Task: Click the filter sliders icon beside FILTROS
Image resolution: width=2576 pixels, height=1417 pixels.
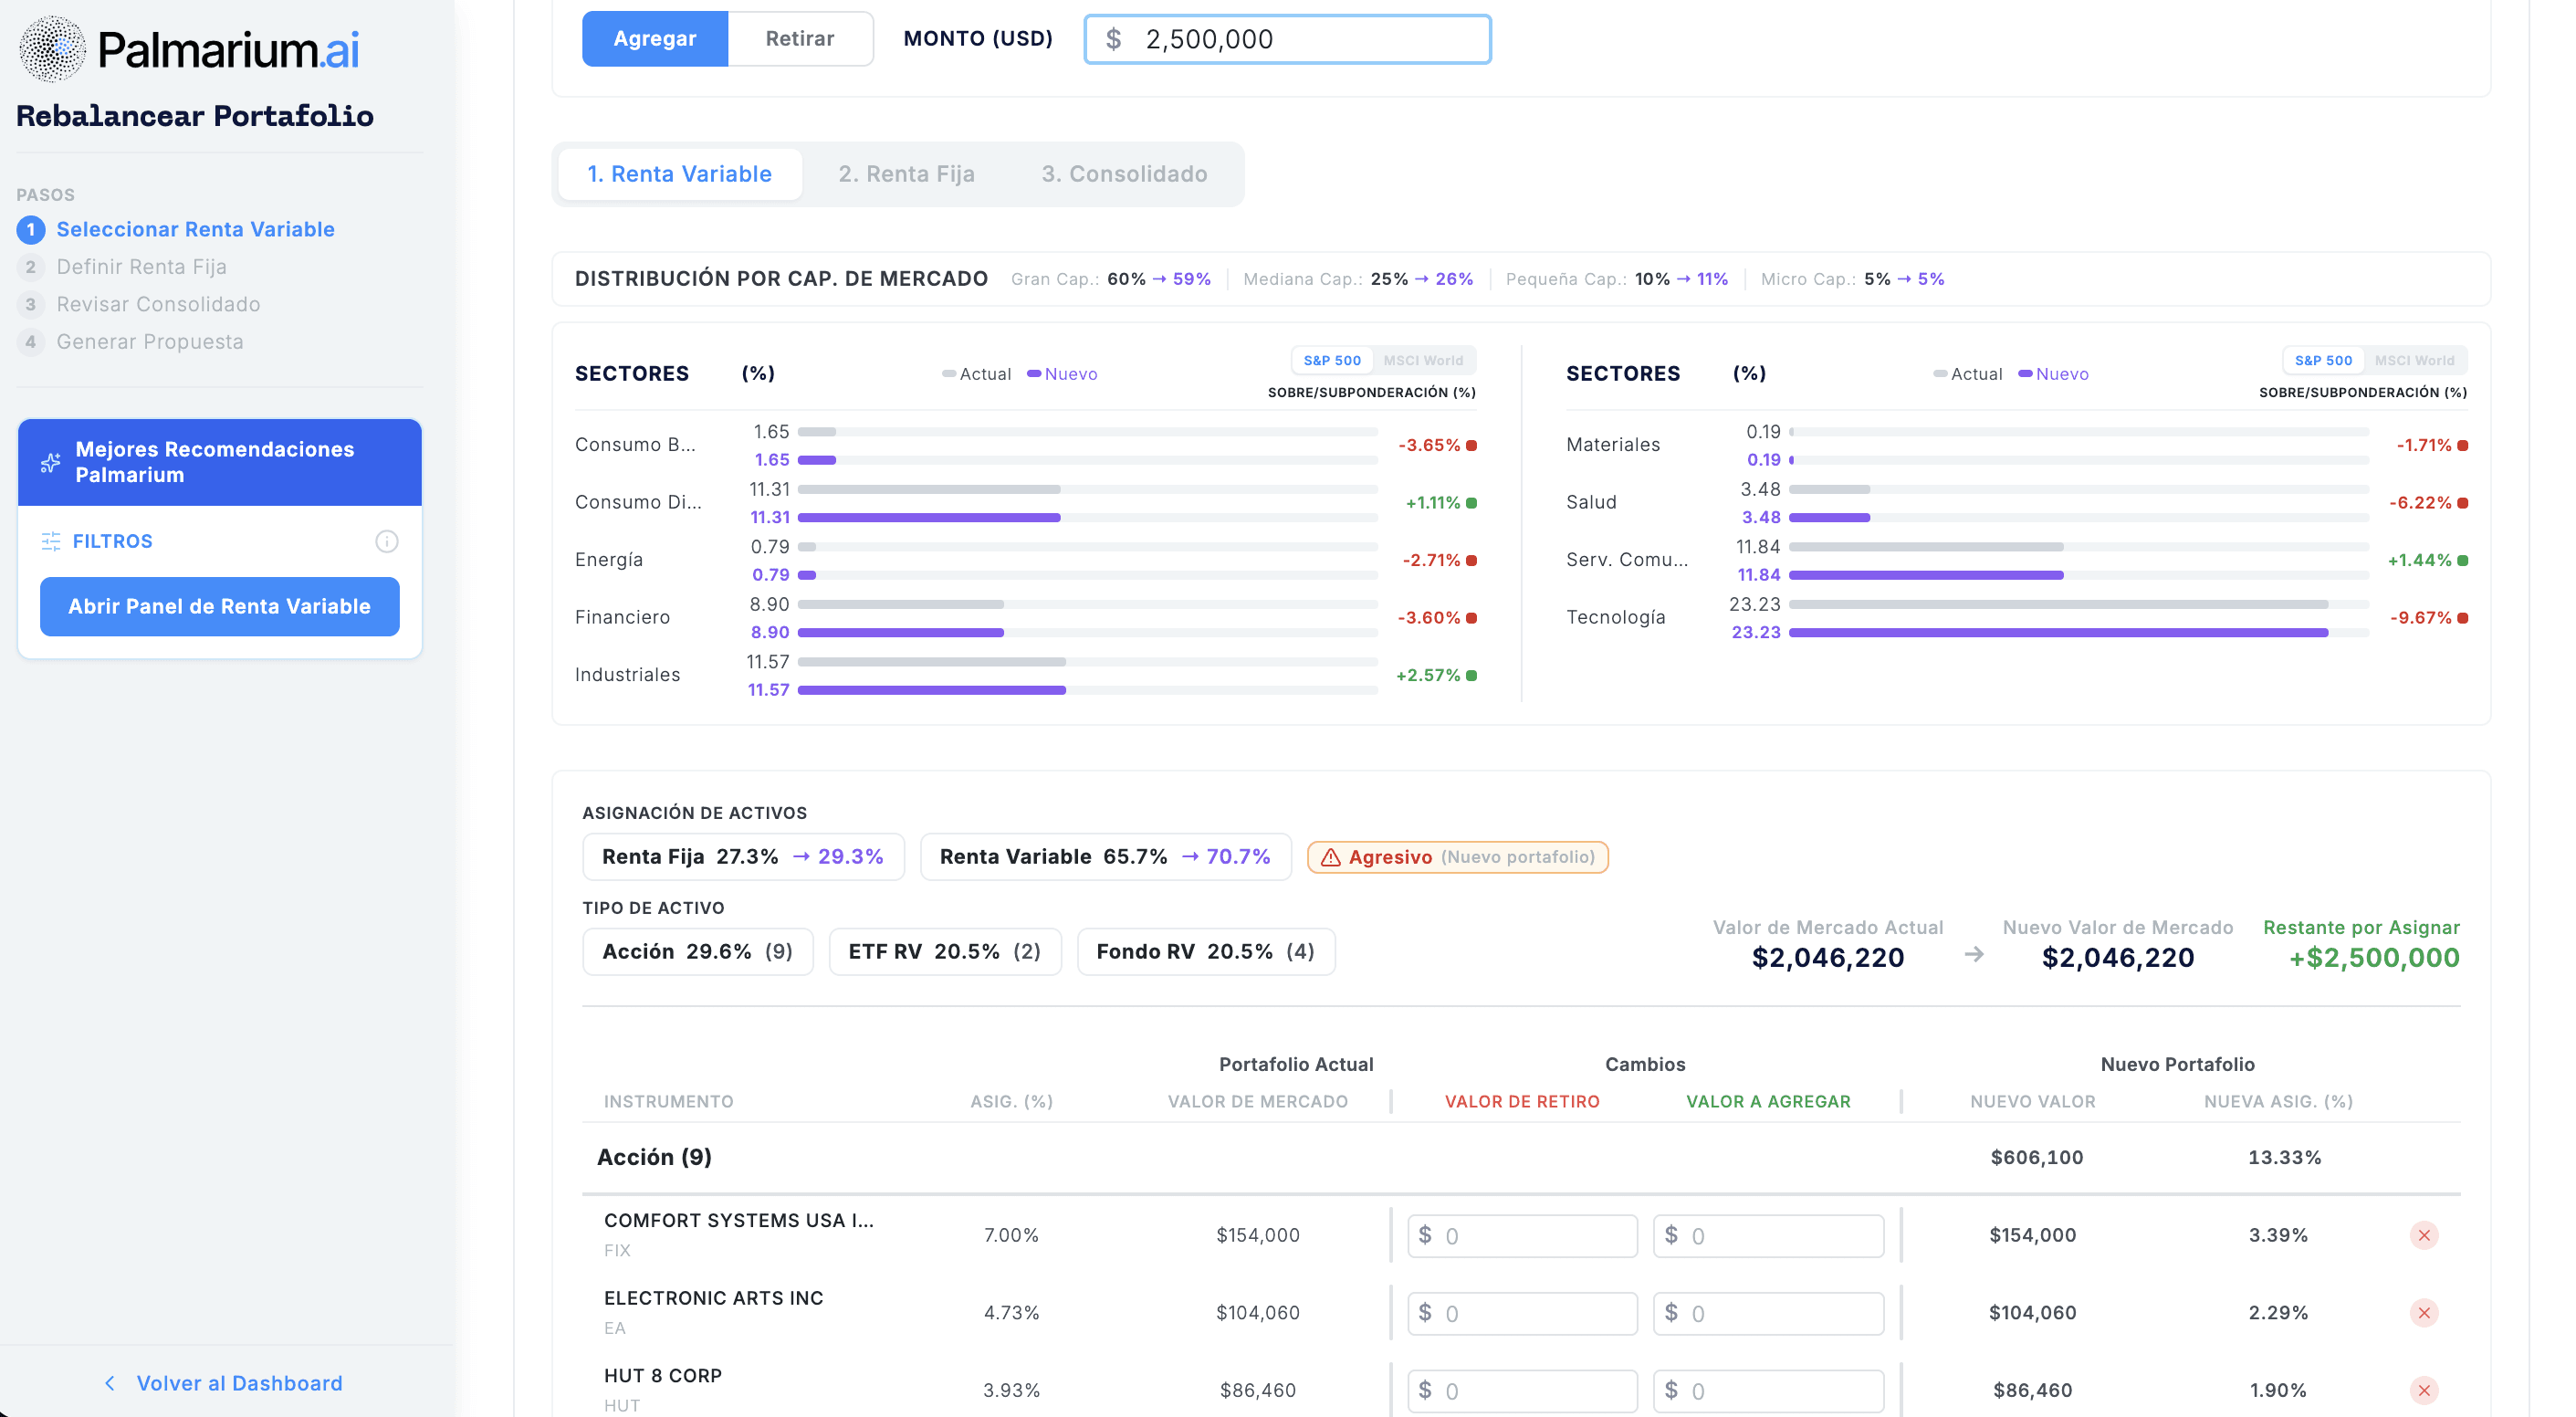Action: pos(51,541)
